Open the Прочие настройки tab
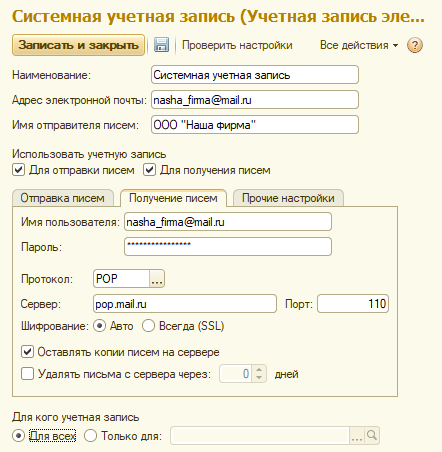Screen dimensions: 442x452 tap(288, 198)
